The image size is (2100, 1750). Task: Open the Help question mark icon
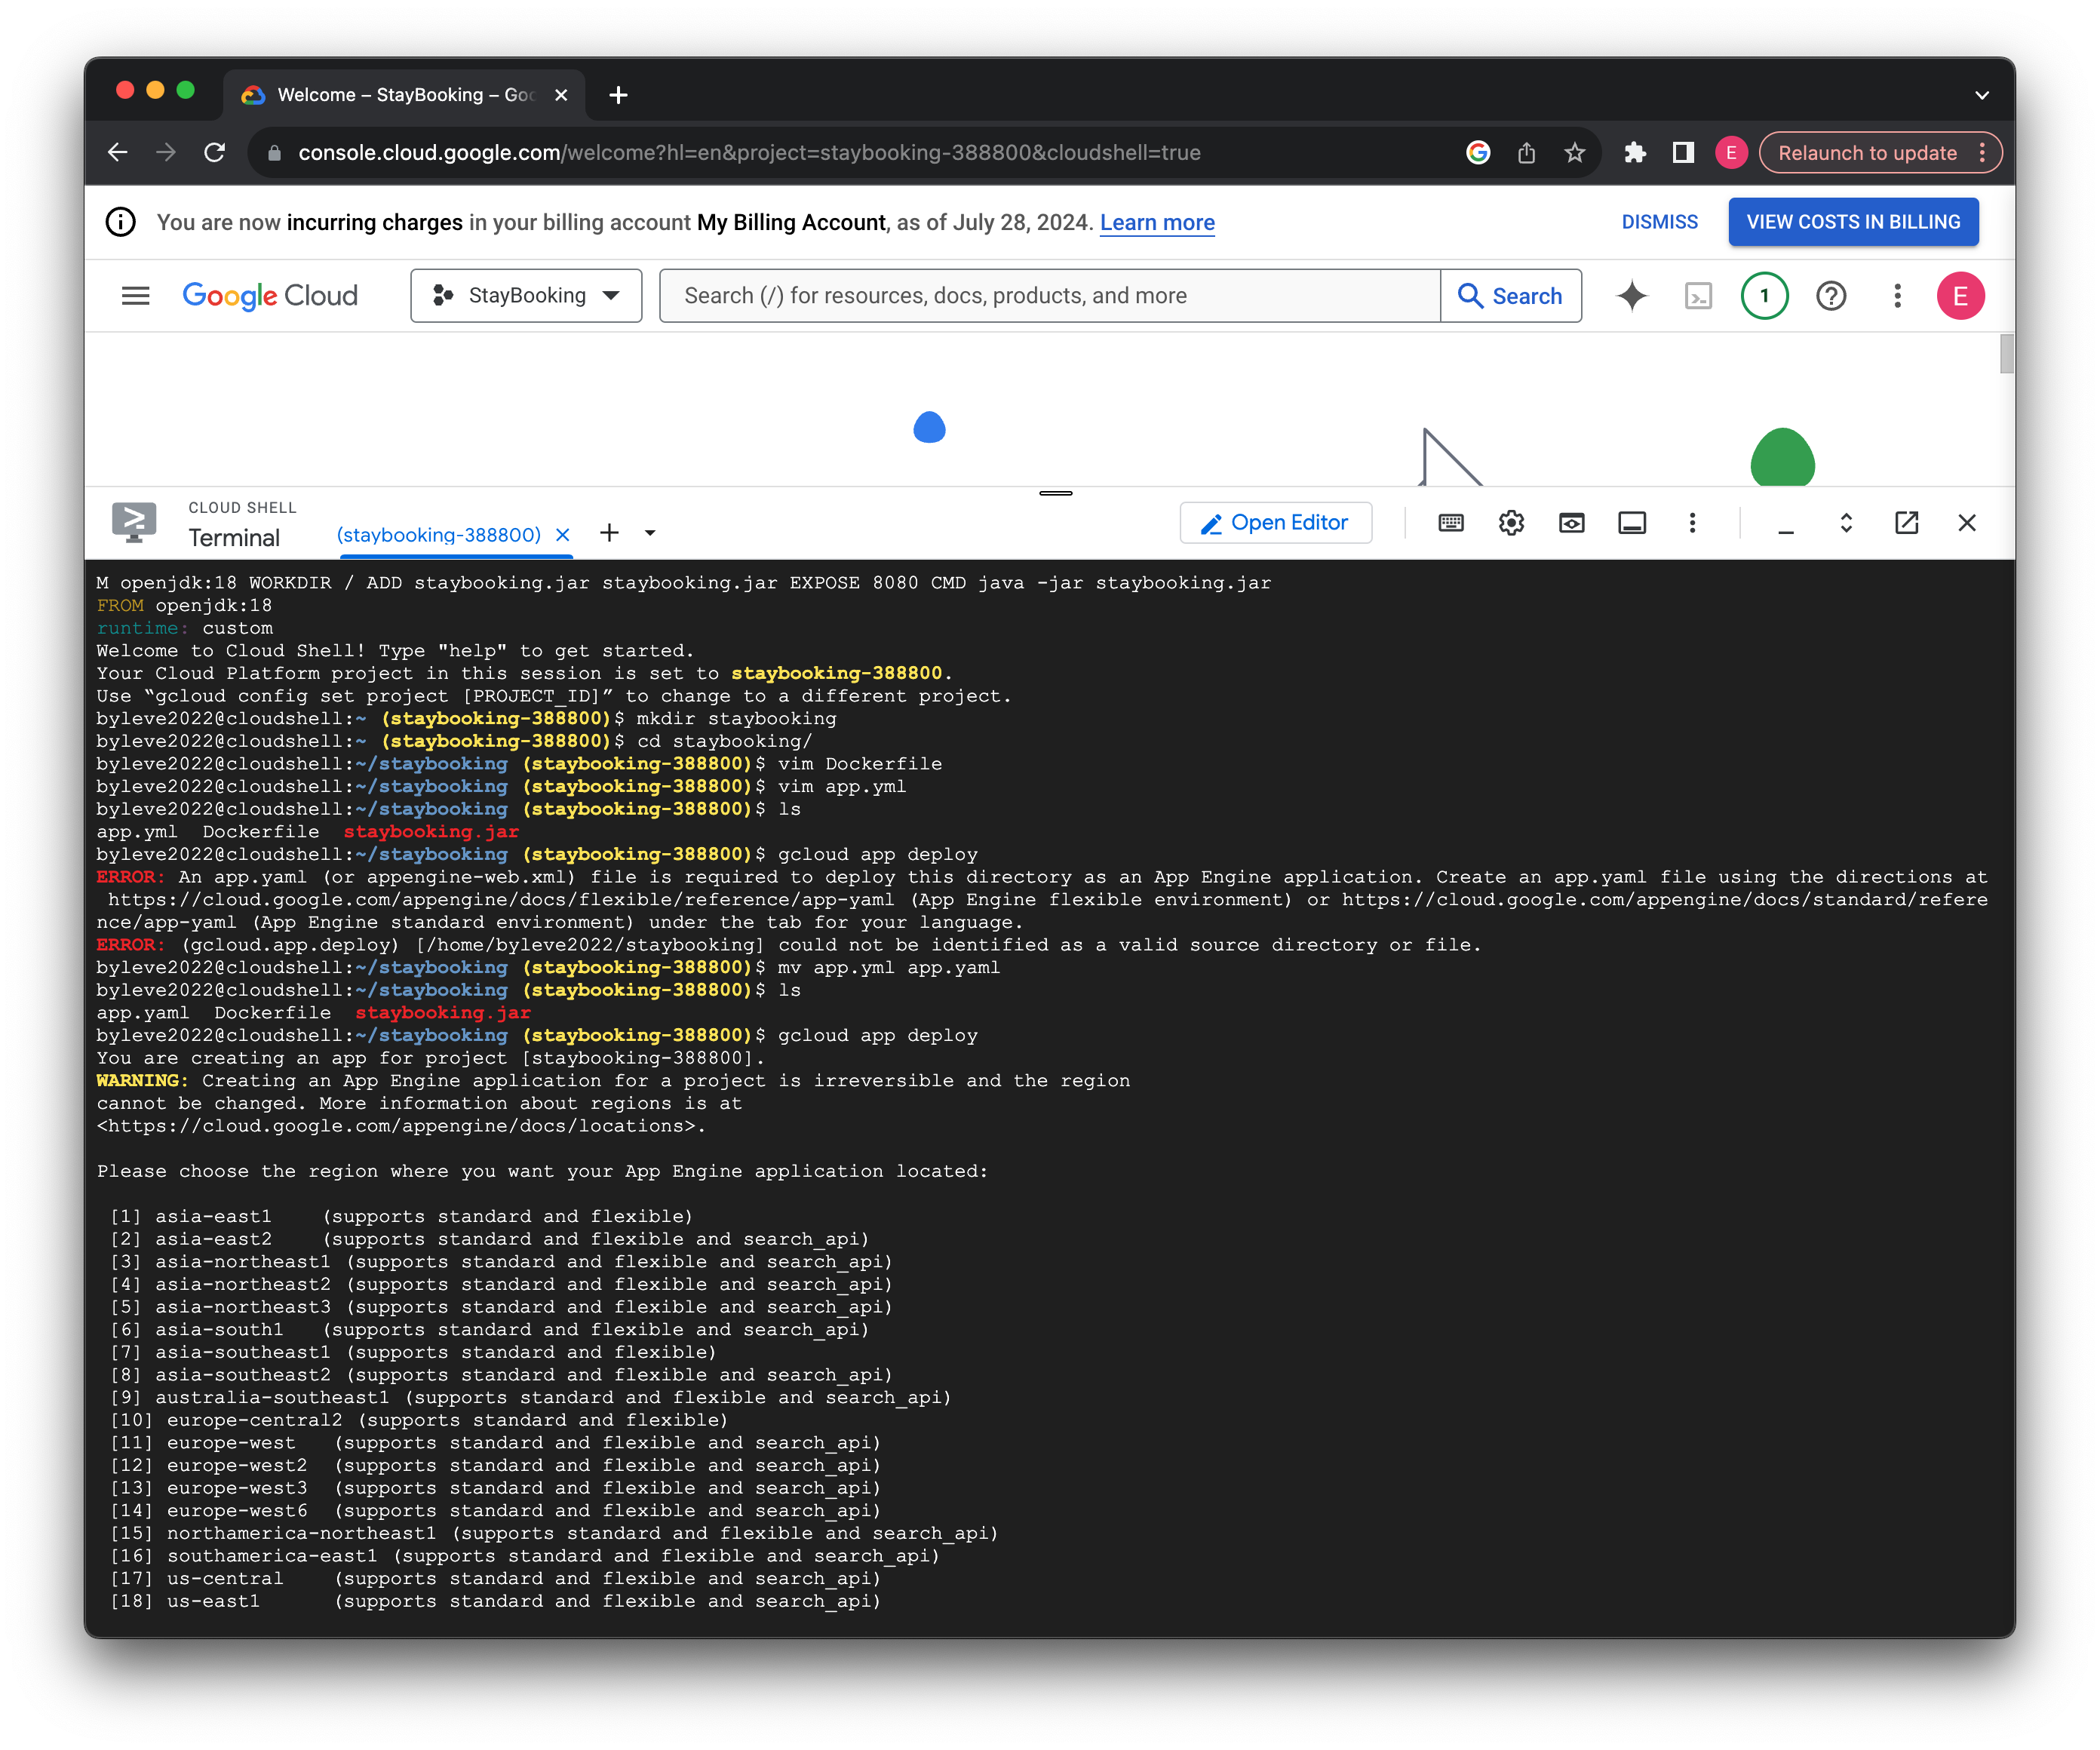(x=1831, y=296)
